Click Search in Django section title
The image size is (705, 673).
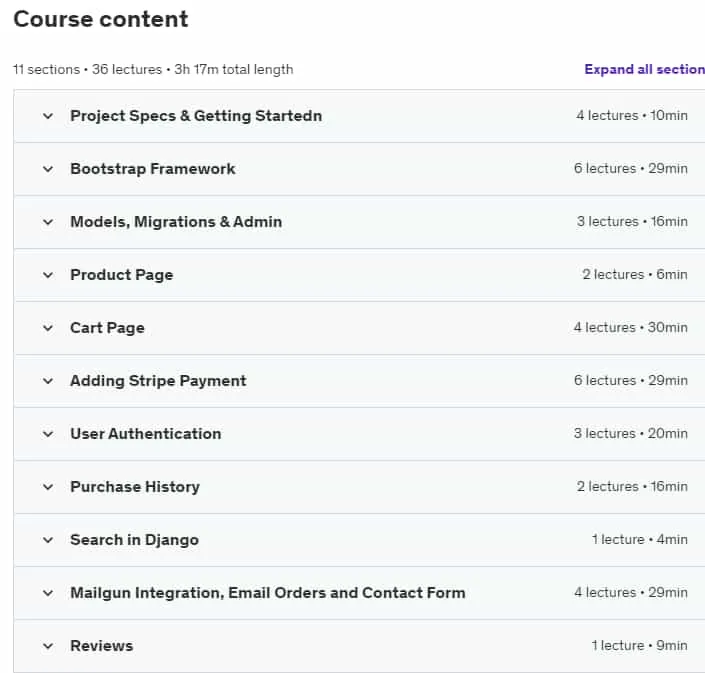[x=134, y=540]
